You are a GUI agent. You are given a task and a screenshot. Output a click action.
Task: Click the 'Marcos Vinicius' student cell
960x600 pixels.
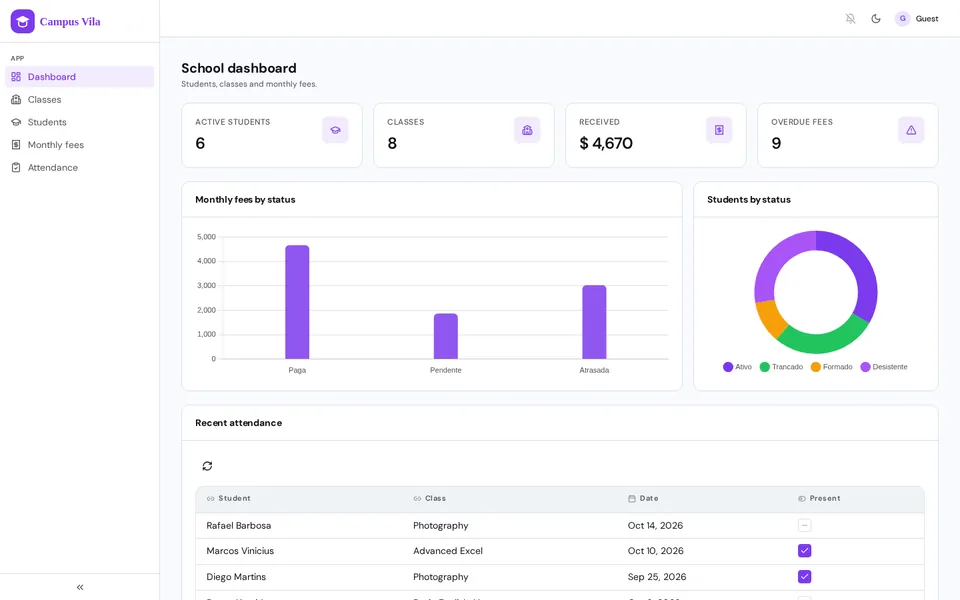[x=240, y=550]
